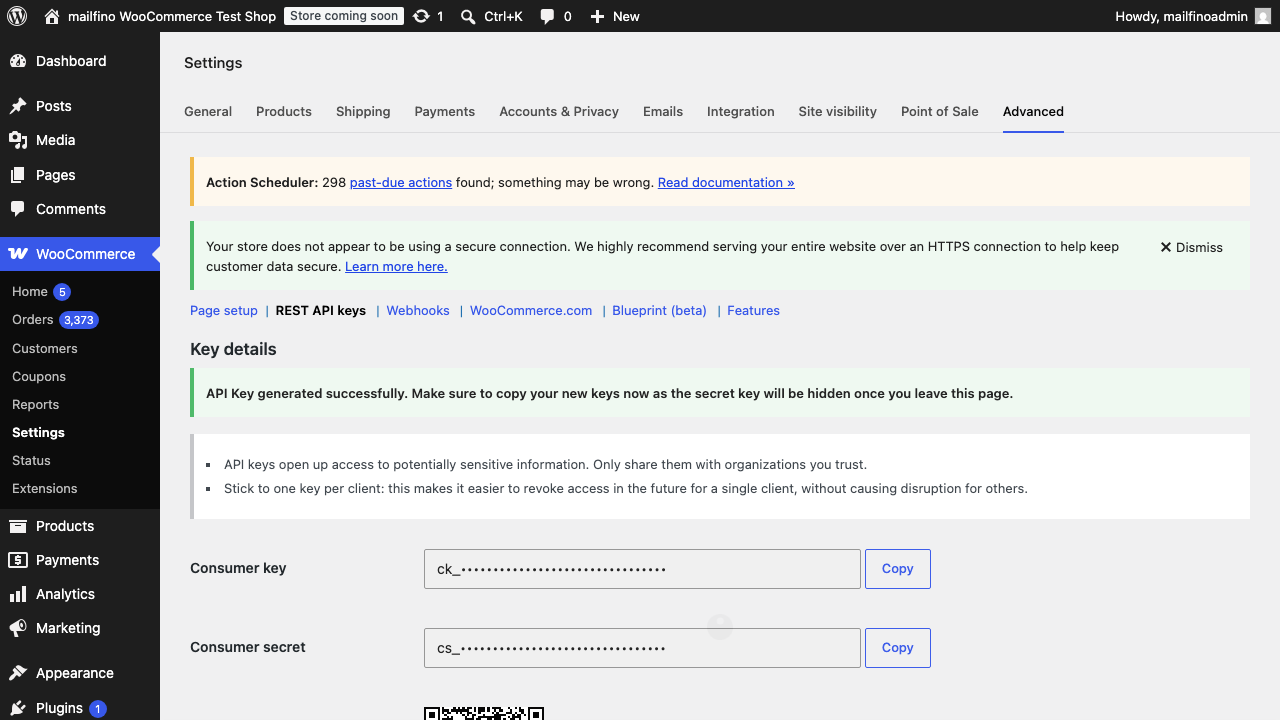Image resolution: width=1280 pixels, height=720 pixels.
Task: Click the Pages document icon
Action: click(x=18, y=175)
